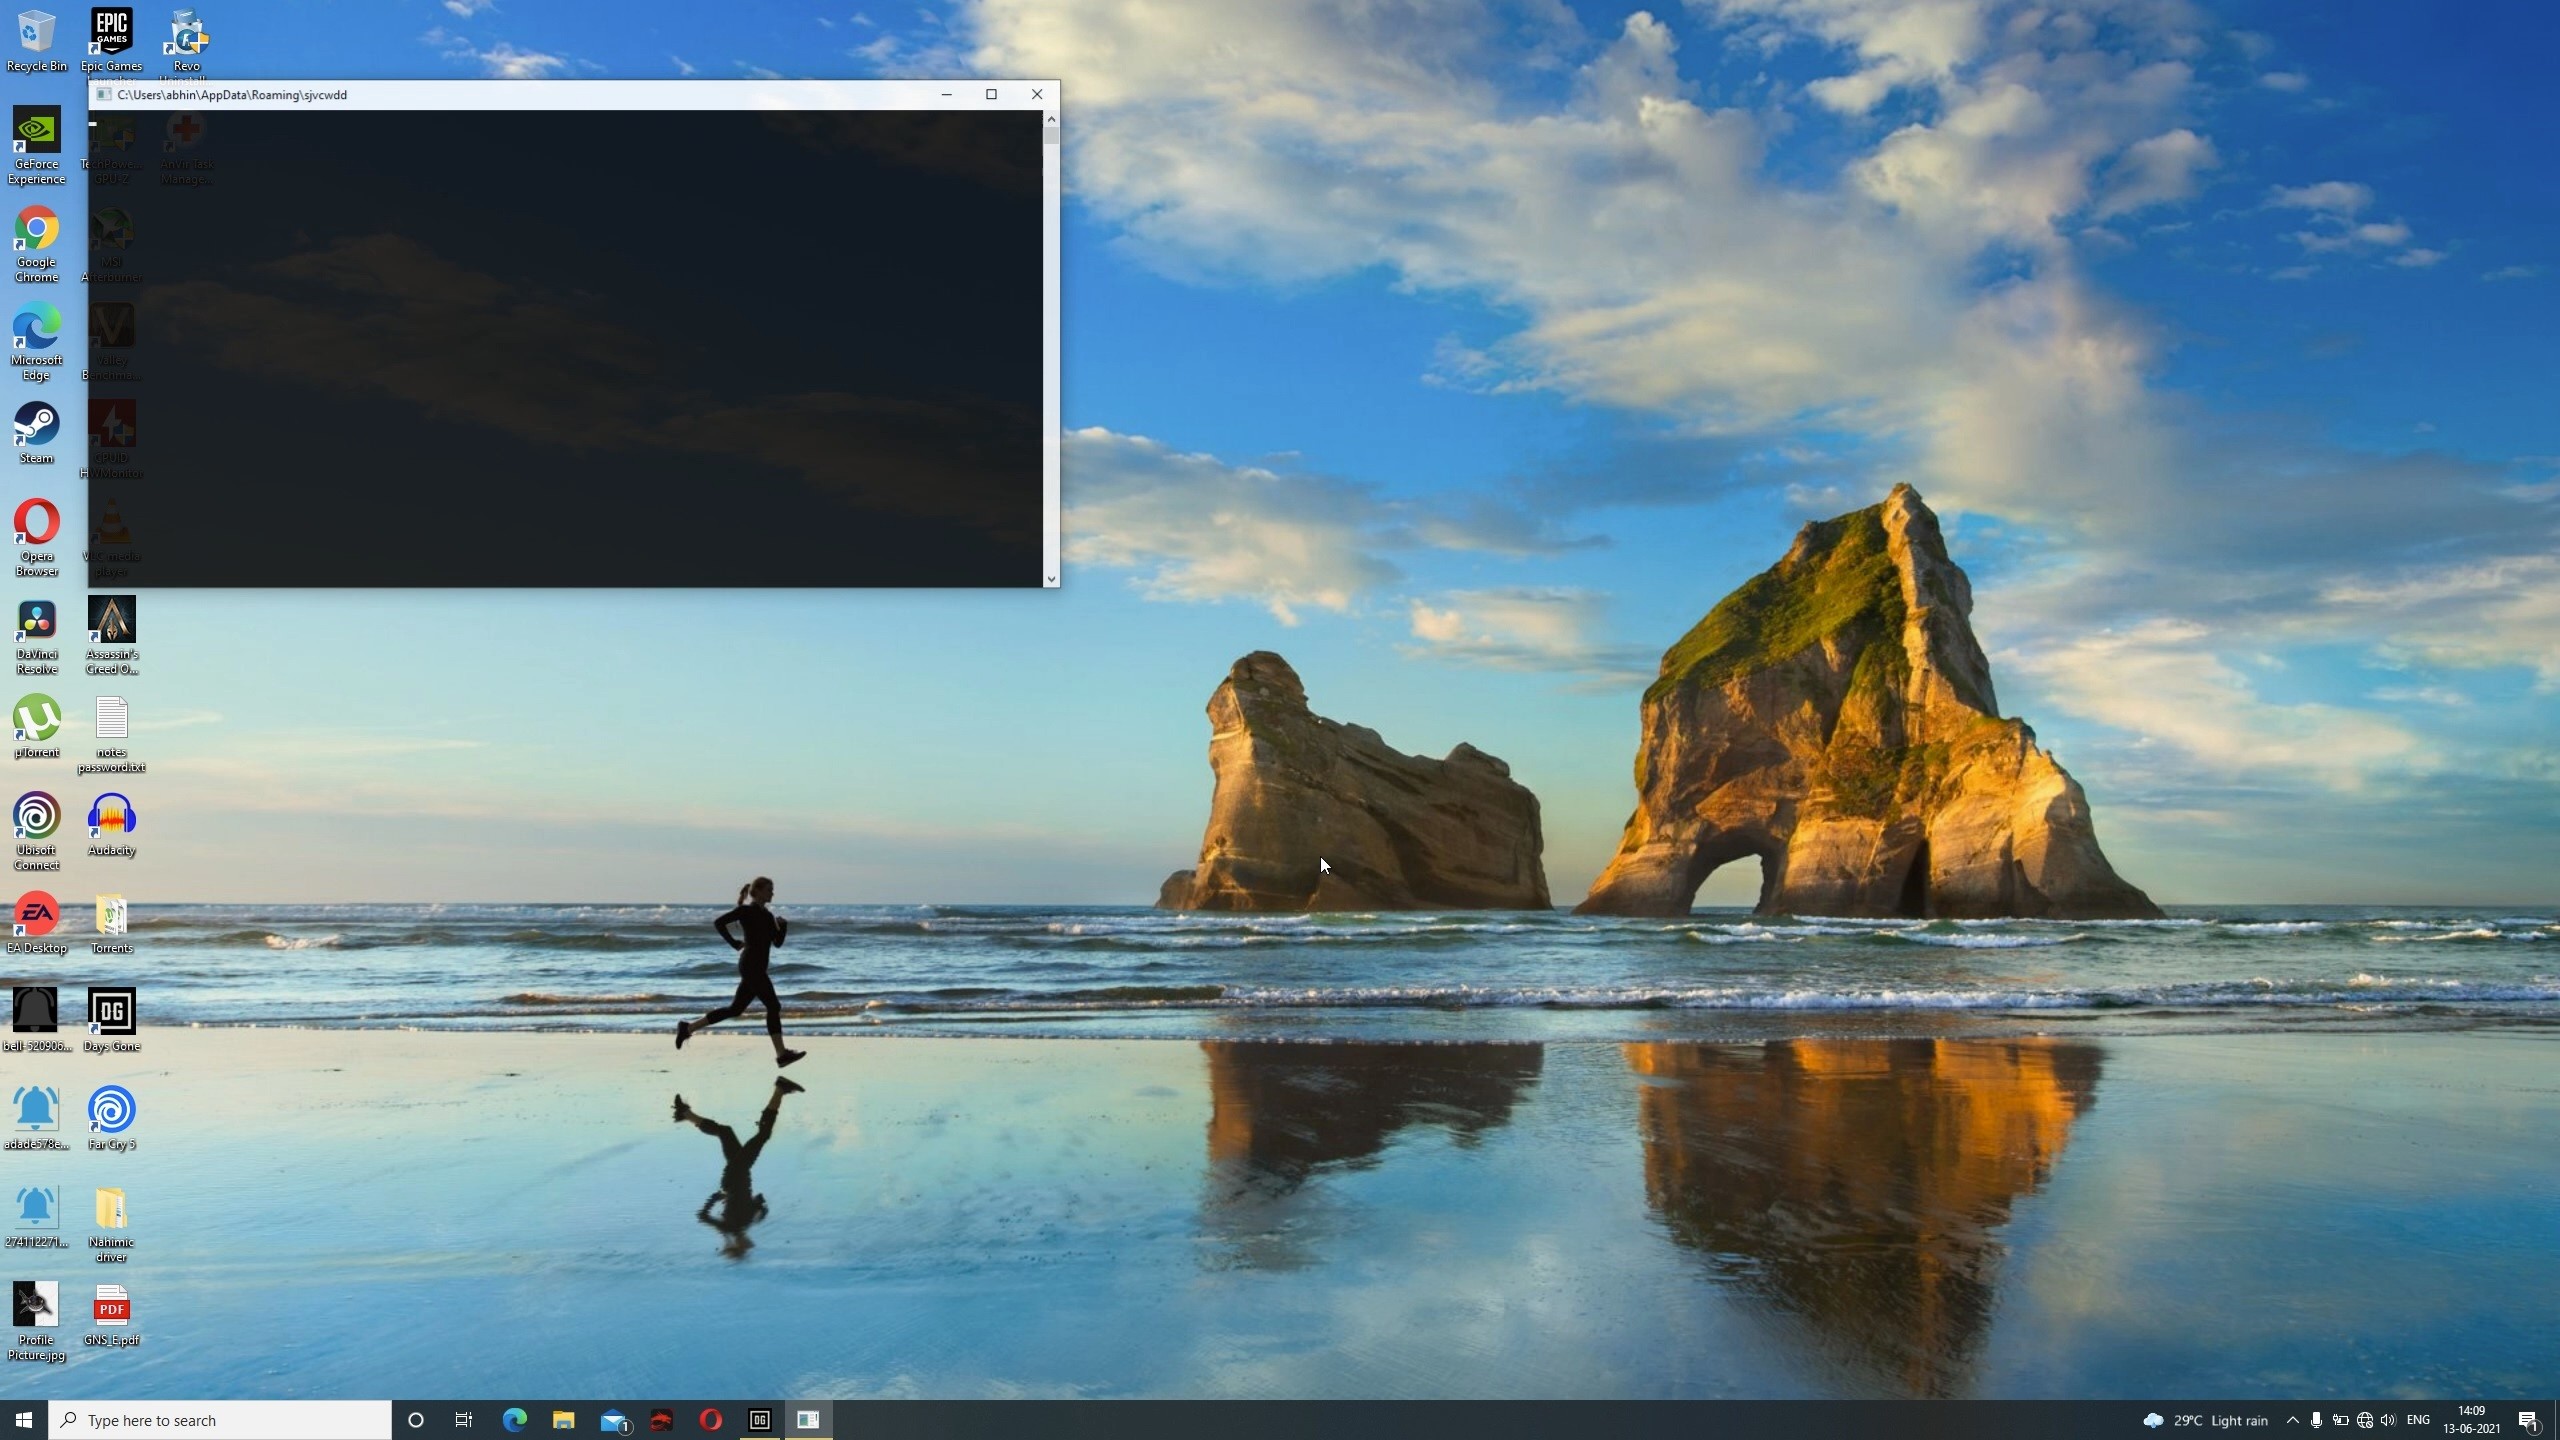
Task: Select the µTorrent desktop shortcut
Action: point(36,727)
